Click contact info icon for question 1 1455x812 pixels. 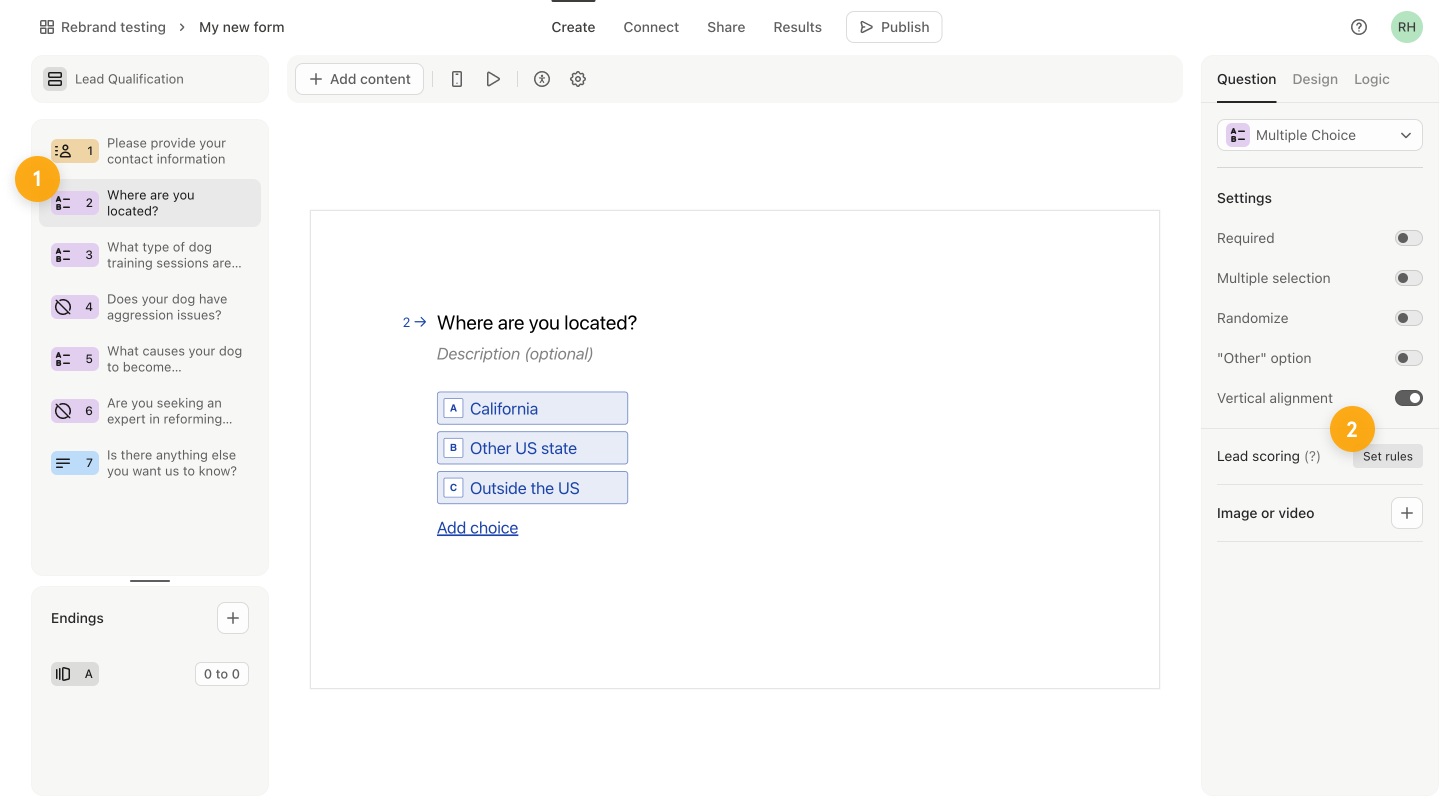[x=75, y=151]
